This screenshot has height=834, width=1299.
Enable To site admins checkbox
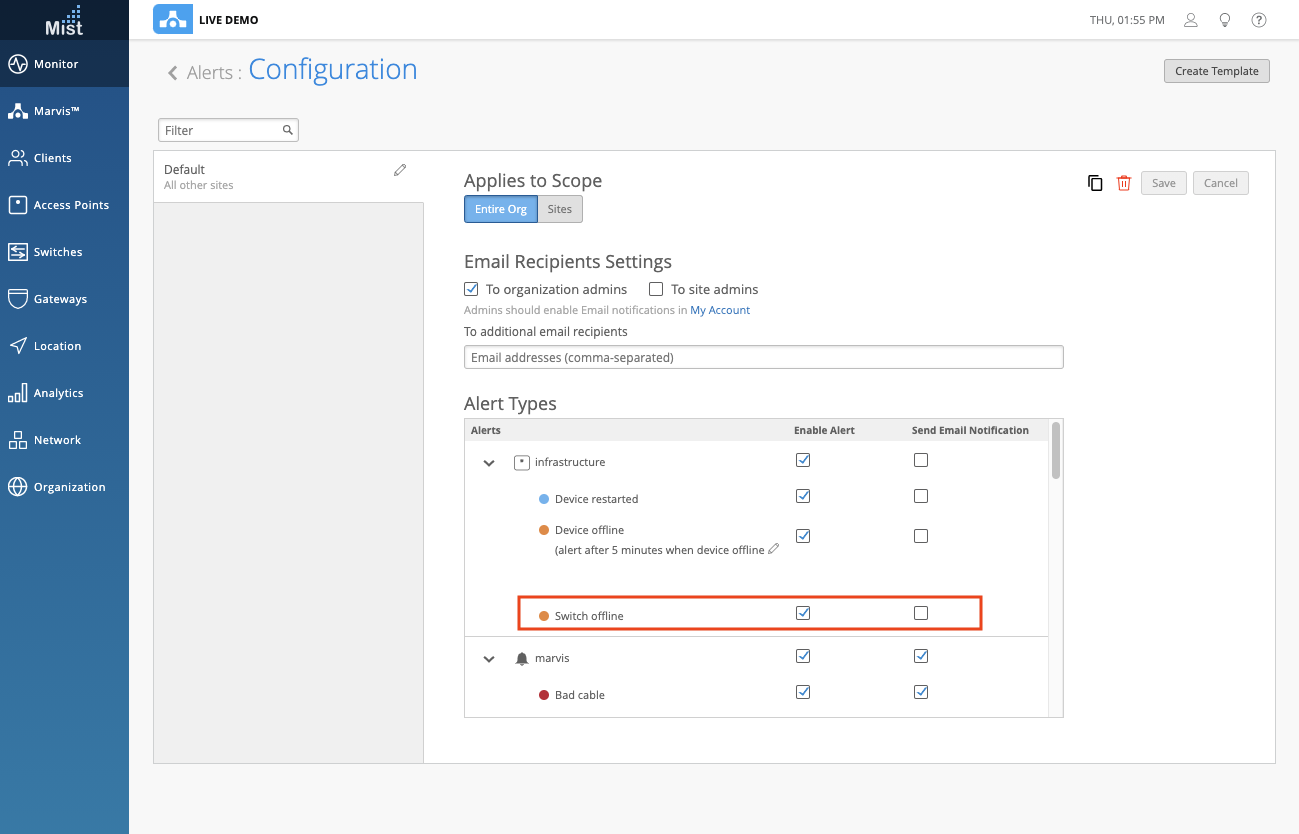click(656, 289)
